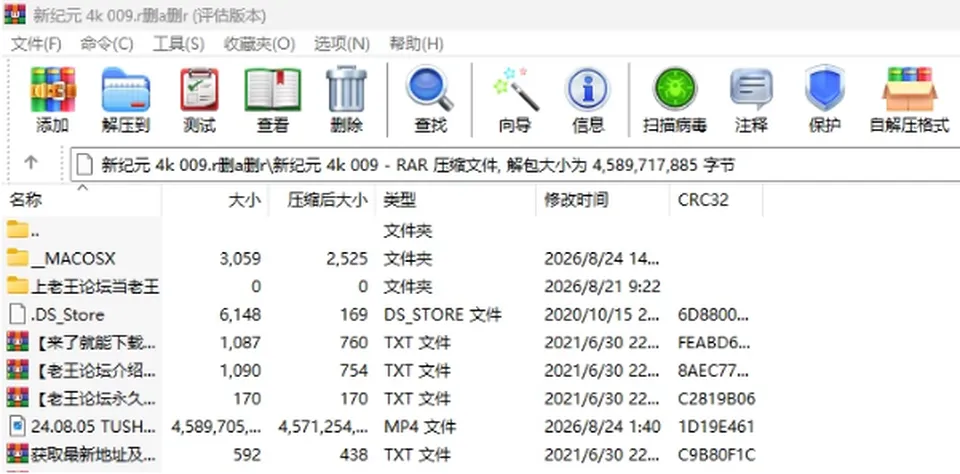Open the 收藏夹(O) menu
Image resolution: width=960 pixels, height=474 pixels.
pyautogui.click(x=259, y=44)
